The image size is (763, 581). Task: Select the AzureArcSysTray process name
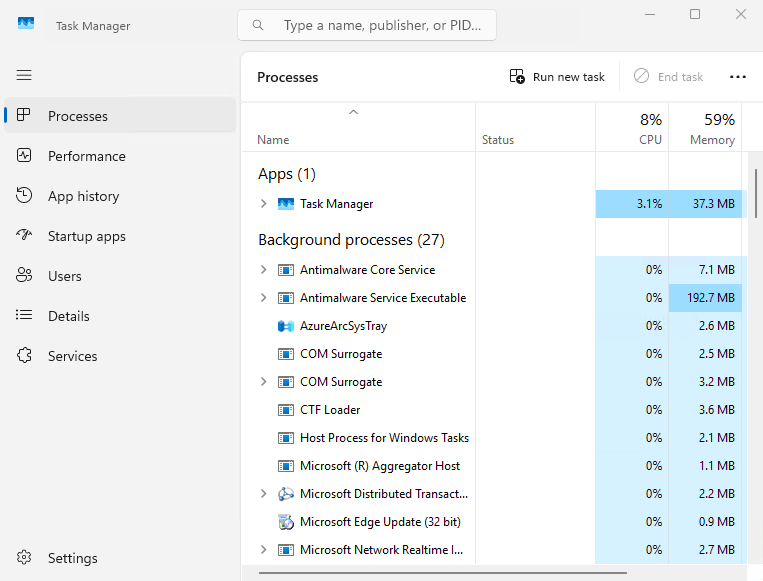click(344, 326)
